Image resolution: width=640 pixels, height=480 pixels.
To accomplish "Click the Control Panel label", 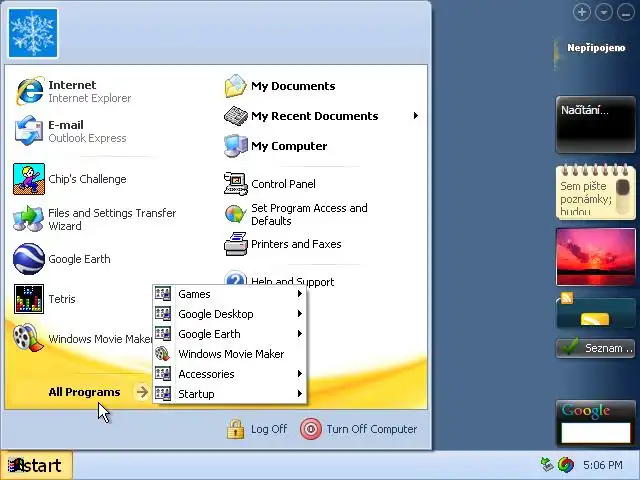I will pos(283,184).
